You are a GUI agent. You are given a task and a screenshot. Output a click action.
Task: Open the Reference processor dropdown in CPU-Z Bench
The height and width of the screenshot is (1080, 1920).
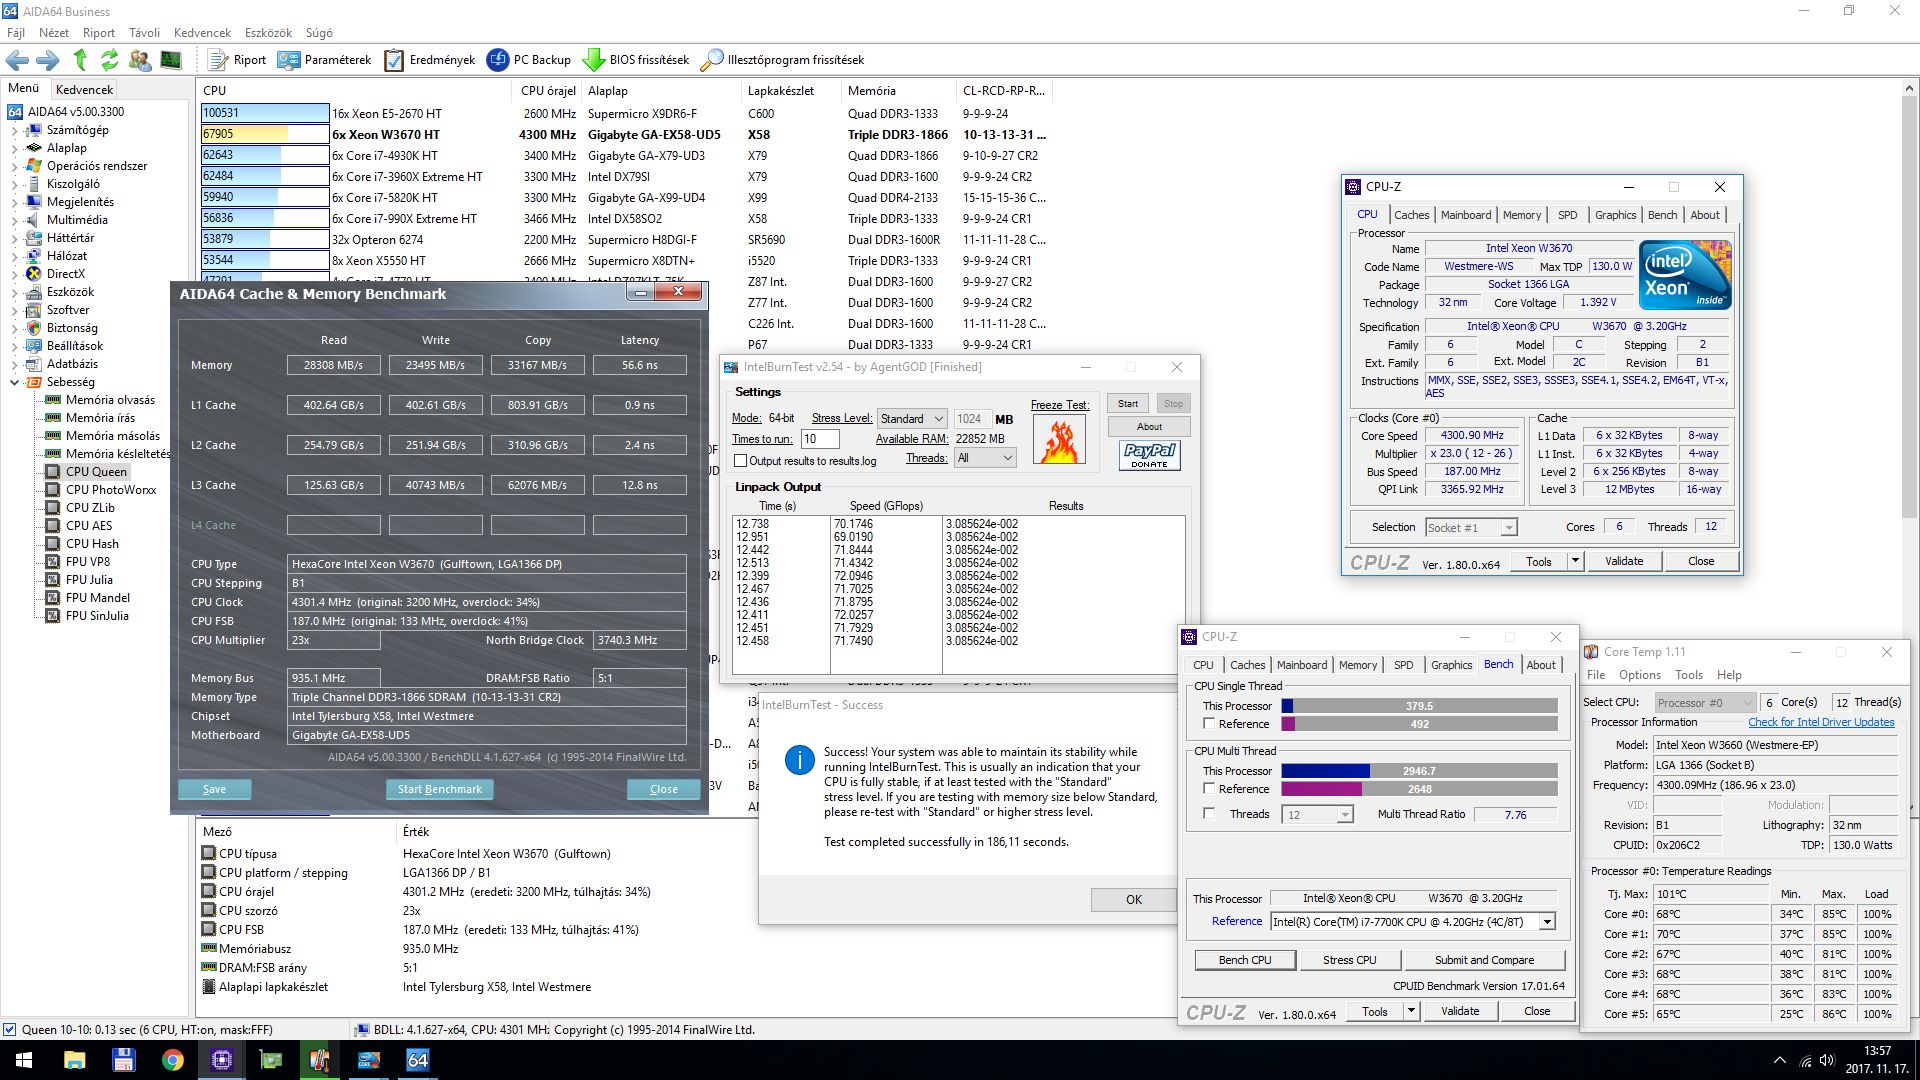point(1412,922)
